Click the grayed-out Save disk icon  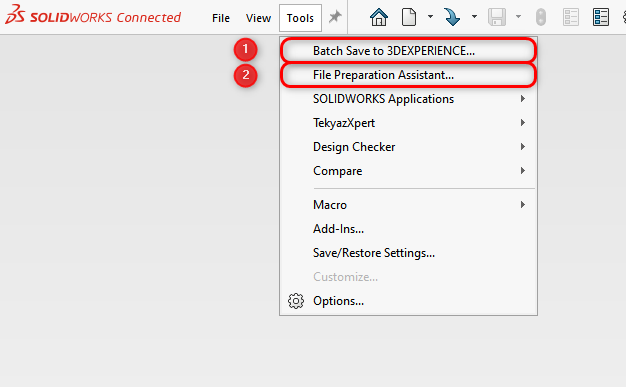coord(497,17)
